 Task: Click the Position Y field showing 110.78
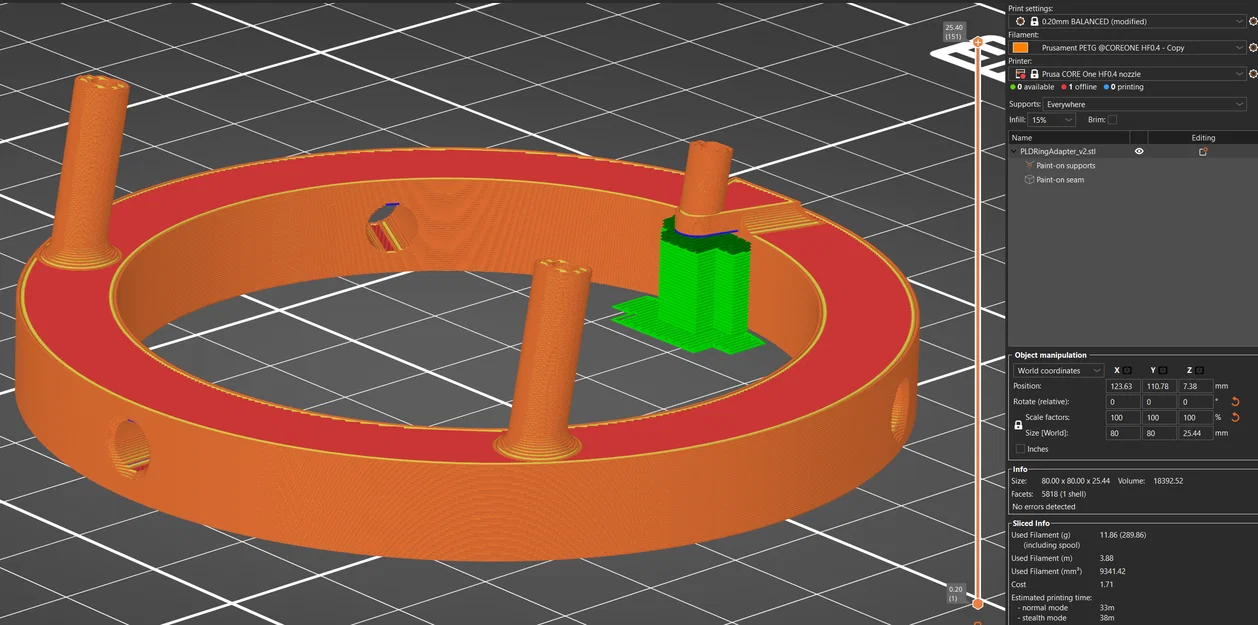pyautogui.click(x=1160, y=386)
